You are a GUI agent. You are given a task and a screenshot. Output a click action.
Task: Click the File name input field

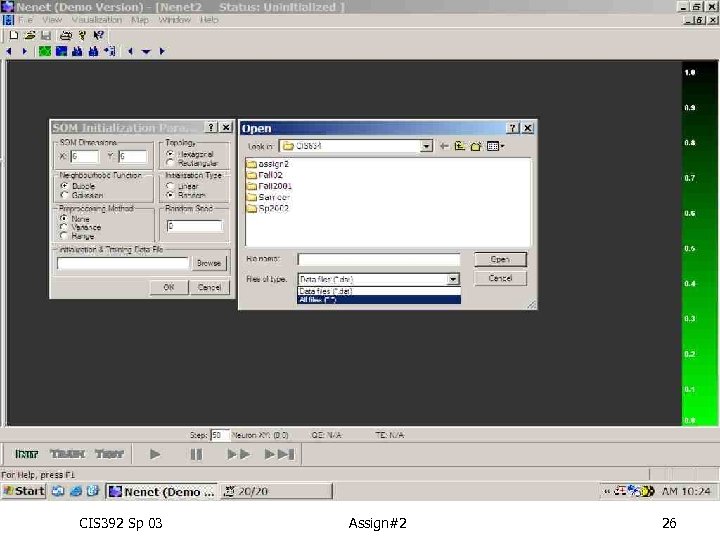(x=378, y=259)
